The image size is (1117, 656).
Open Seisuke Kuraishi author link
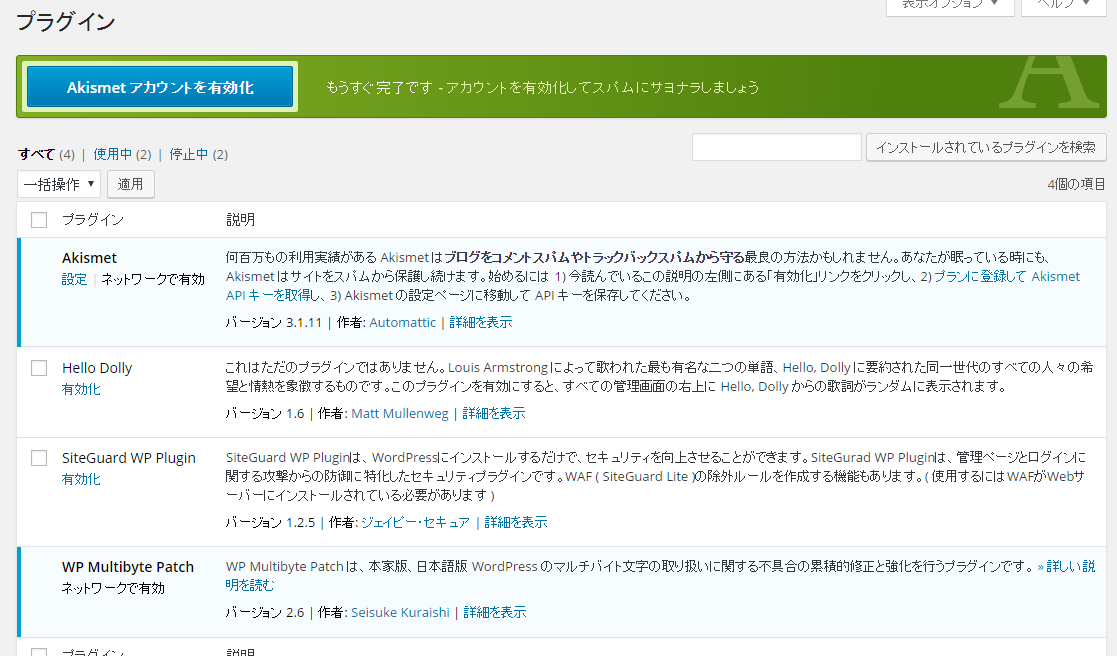point(400,612)
